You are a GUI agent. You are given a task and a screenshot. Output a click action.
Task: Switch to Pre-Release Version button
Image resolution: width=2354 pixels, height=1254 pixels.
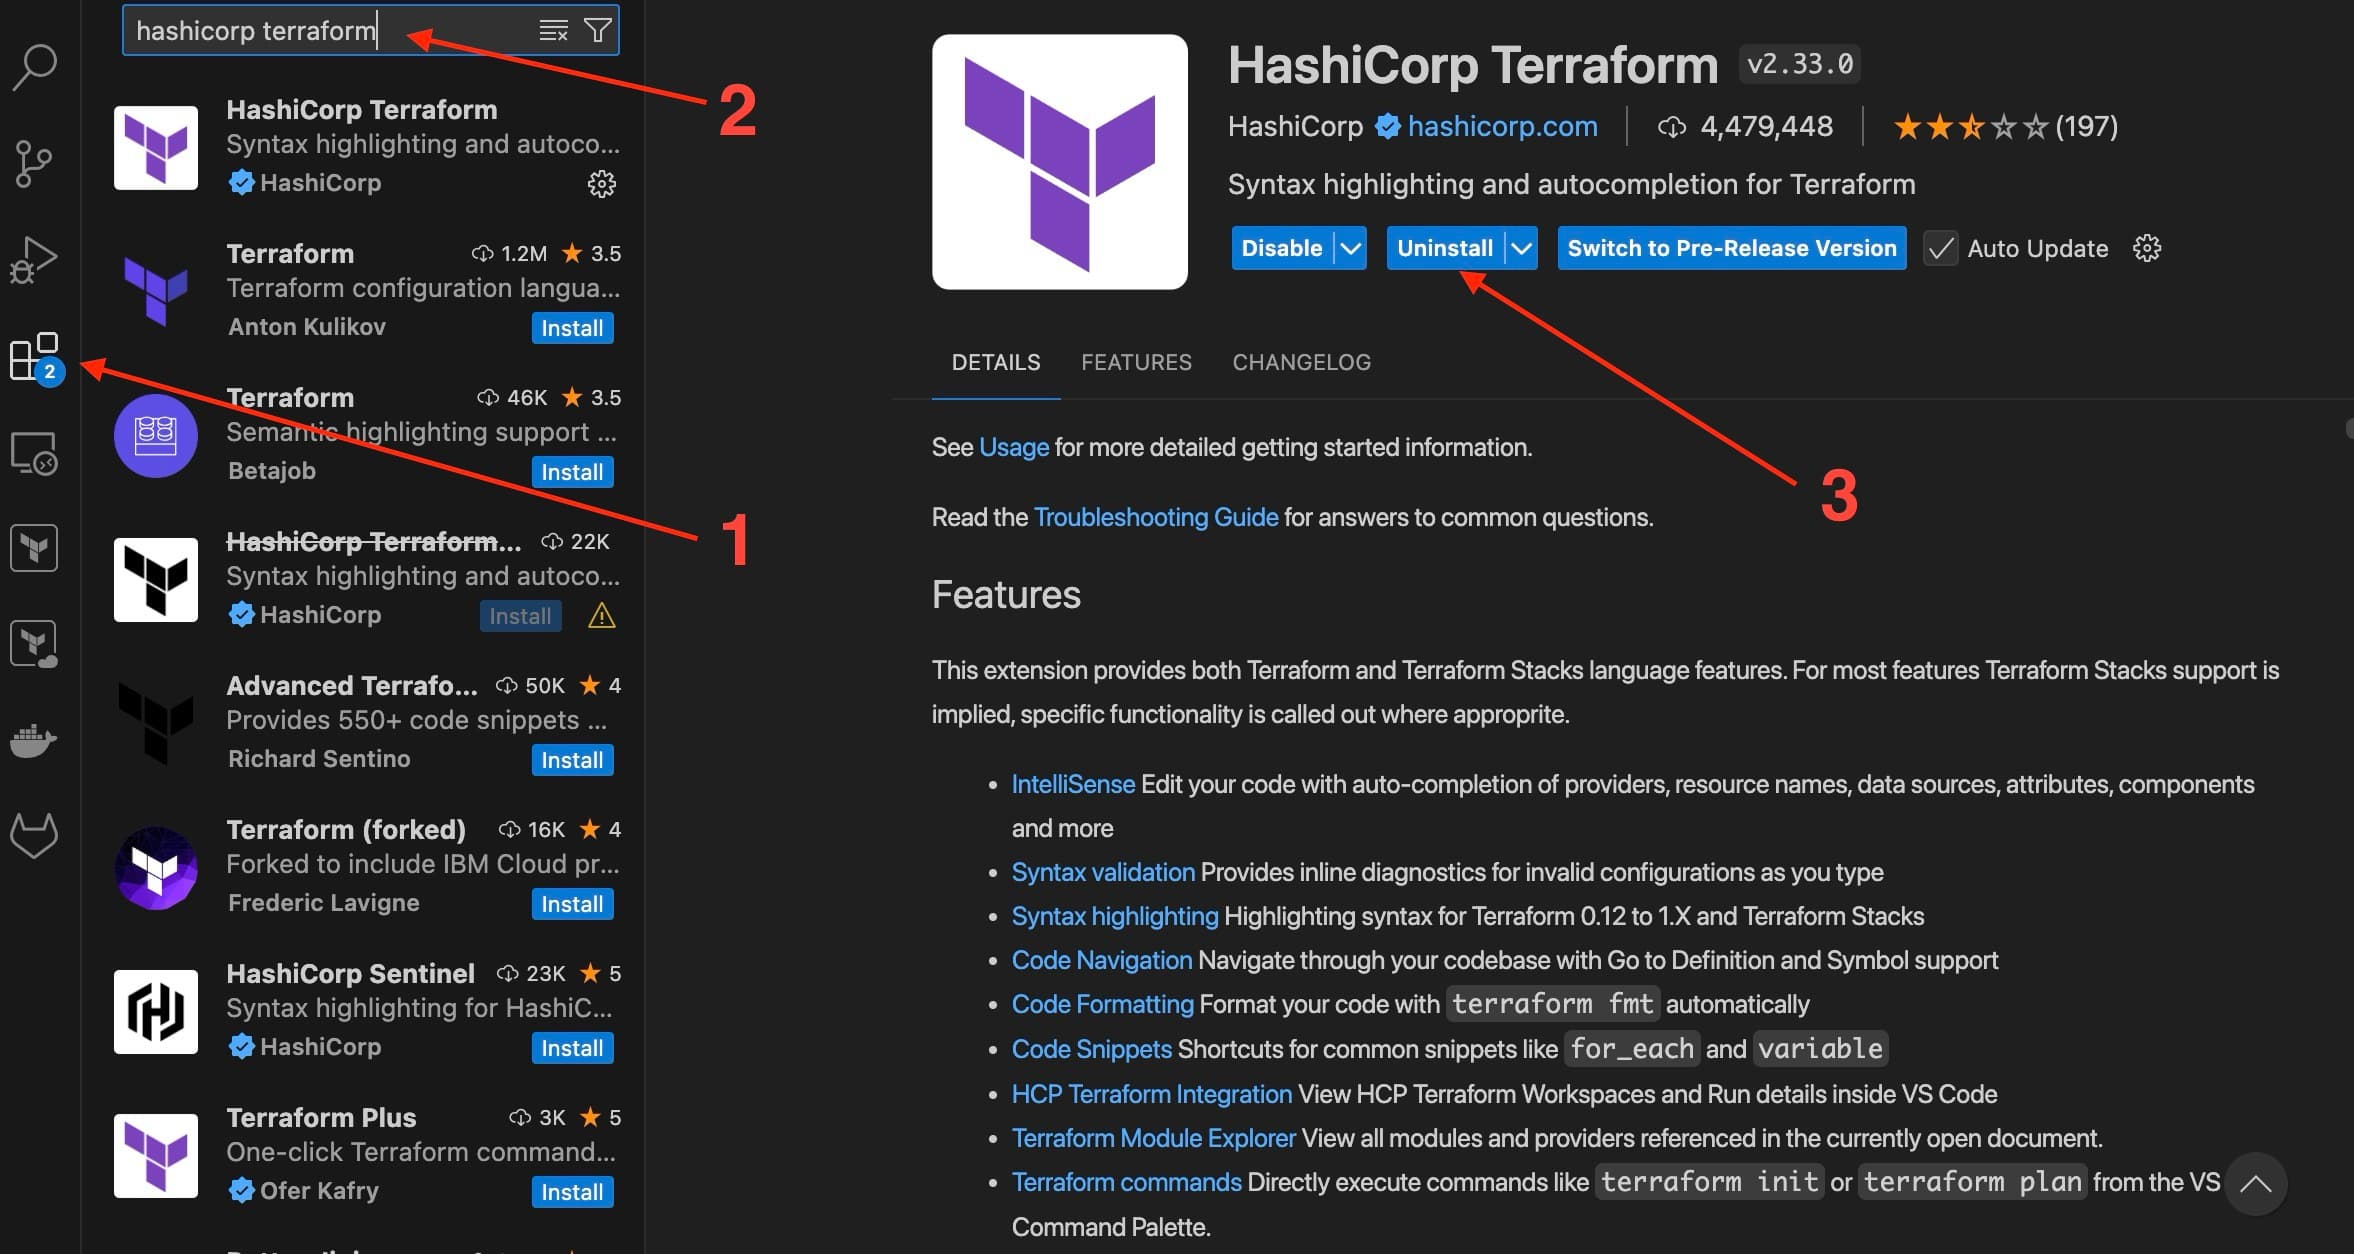point(1732,248)
